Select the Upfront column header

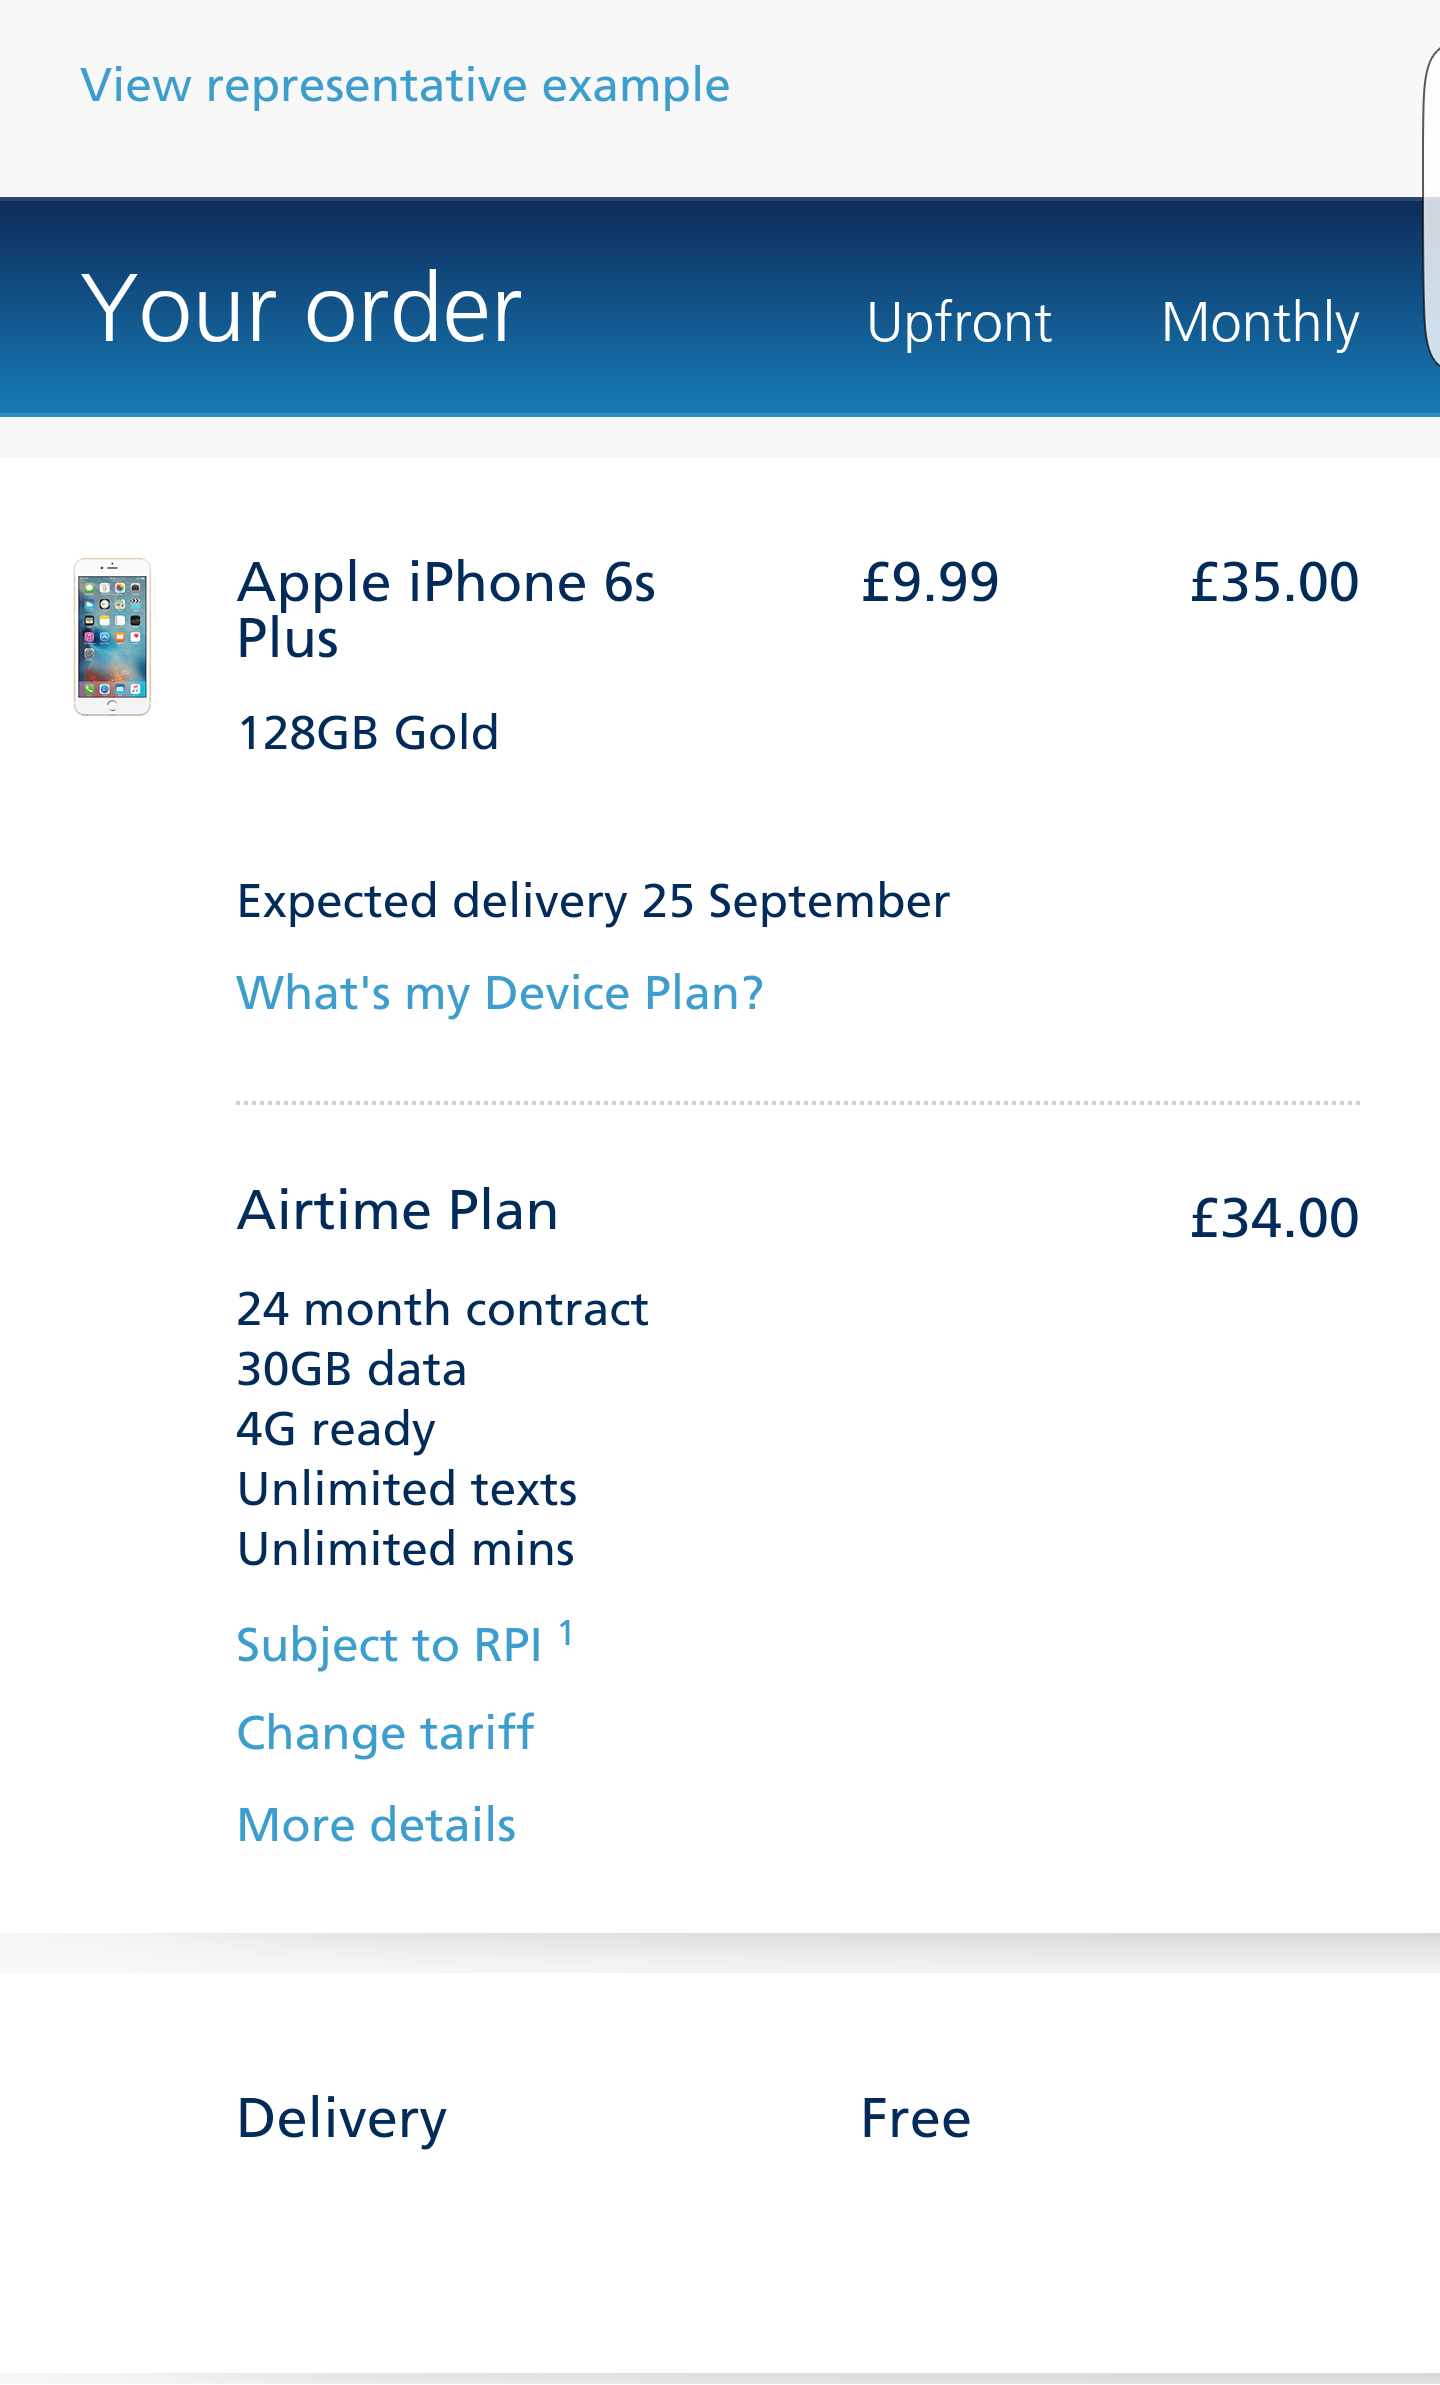point(958,321)
